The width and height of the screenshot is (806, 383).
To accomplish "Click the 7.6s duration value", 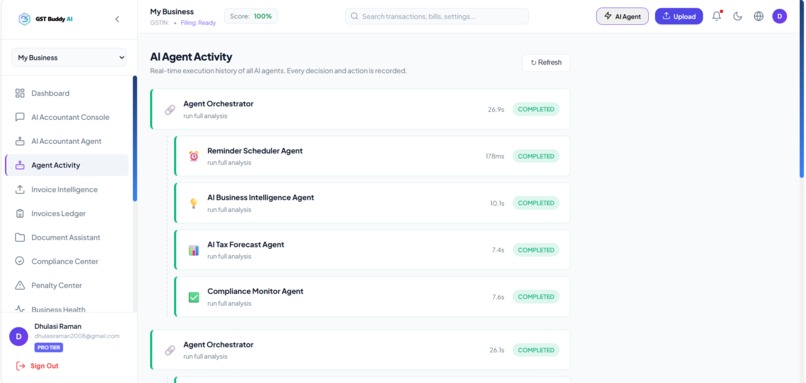I will (x=498, y=297).
